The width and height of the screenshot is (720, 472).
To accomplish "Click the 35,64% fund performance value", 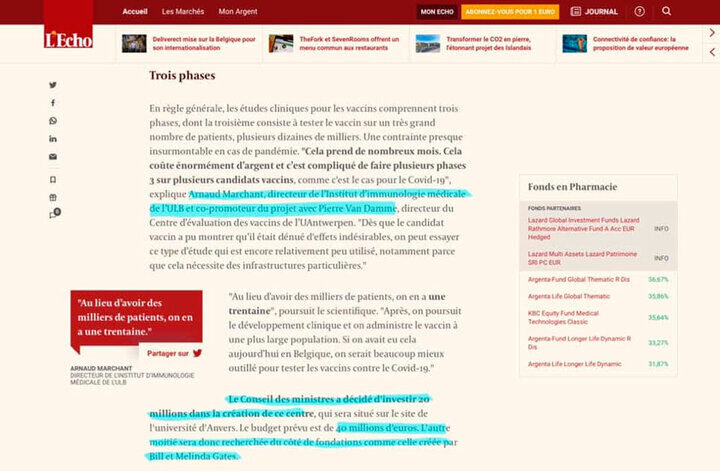I will tap(658, 317).
